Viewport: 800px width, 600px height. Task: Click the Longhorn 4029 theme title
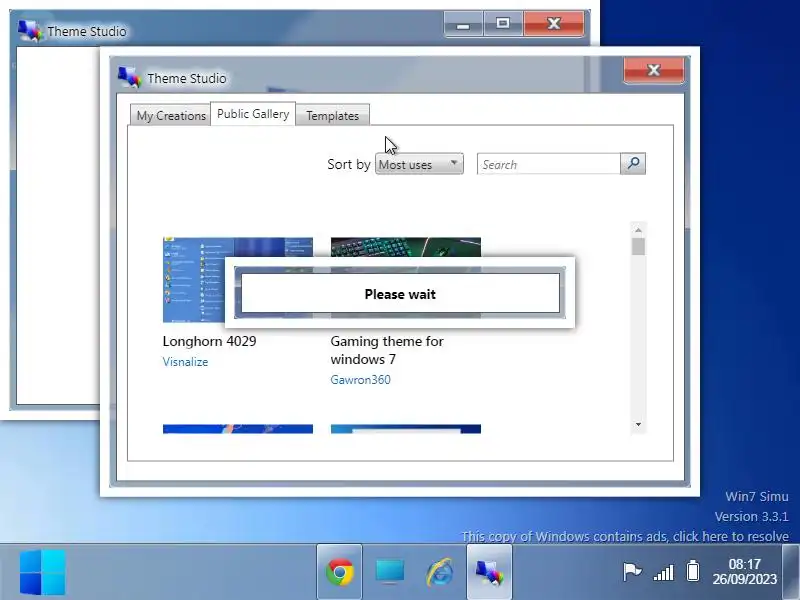[x=209, y=341]
